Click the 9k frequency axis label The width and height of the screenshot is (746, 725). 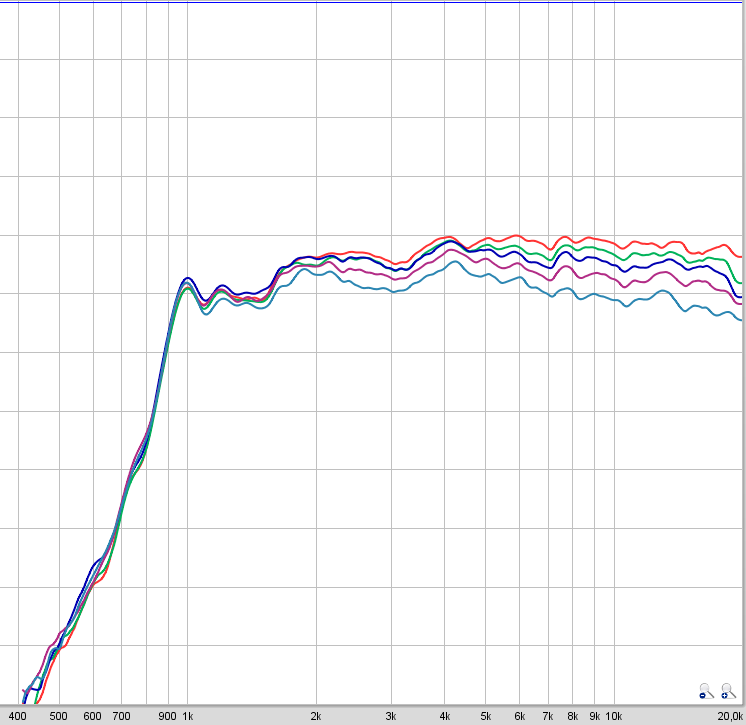click(x=595, y=716)
